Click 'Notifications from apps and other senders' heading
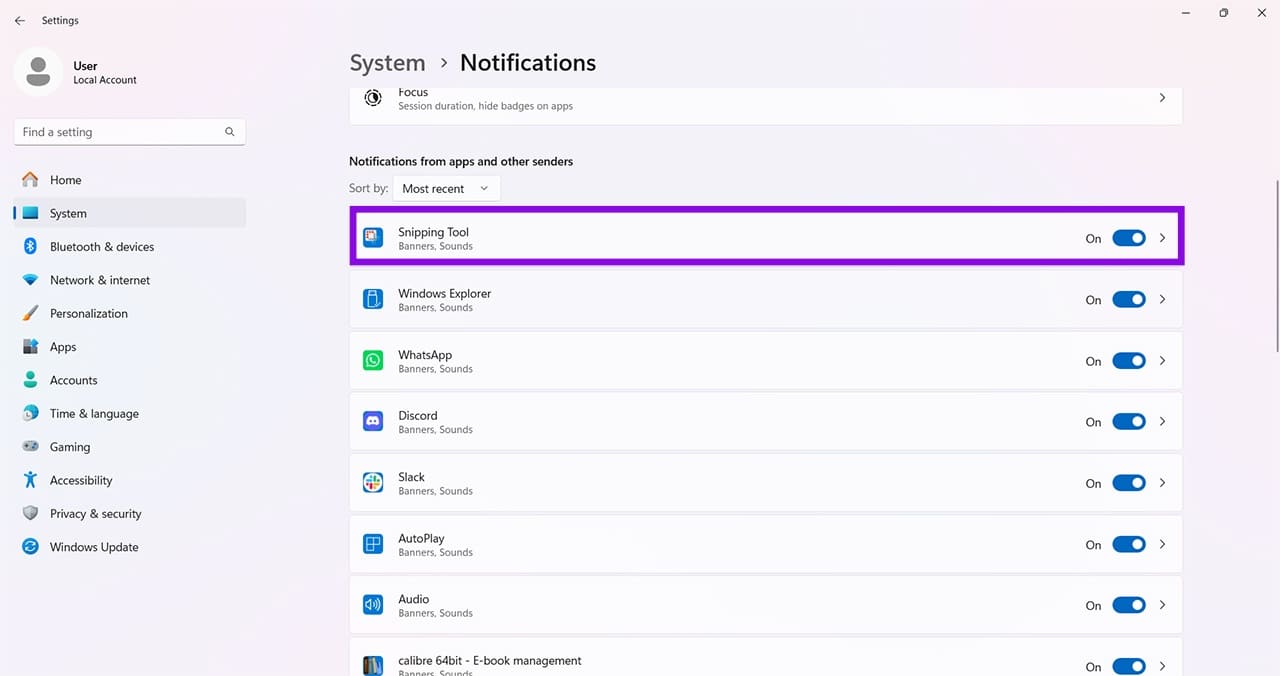Viewport: 1280px width, 676px height. (461, 161)
